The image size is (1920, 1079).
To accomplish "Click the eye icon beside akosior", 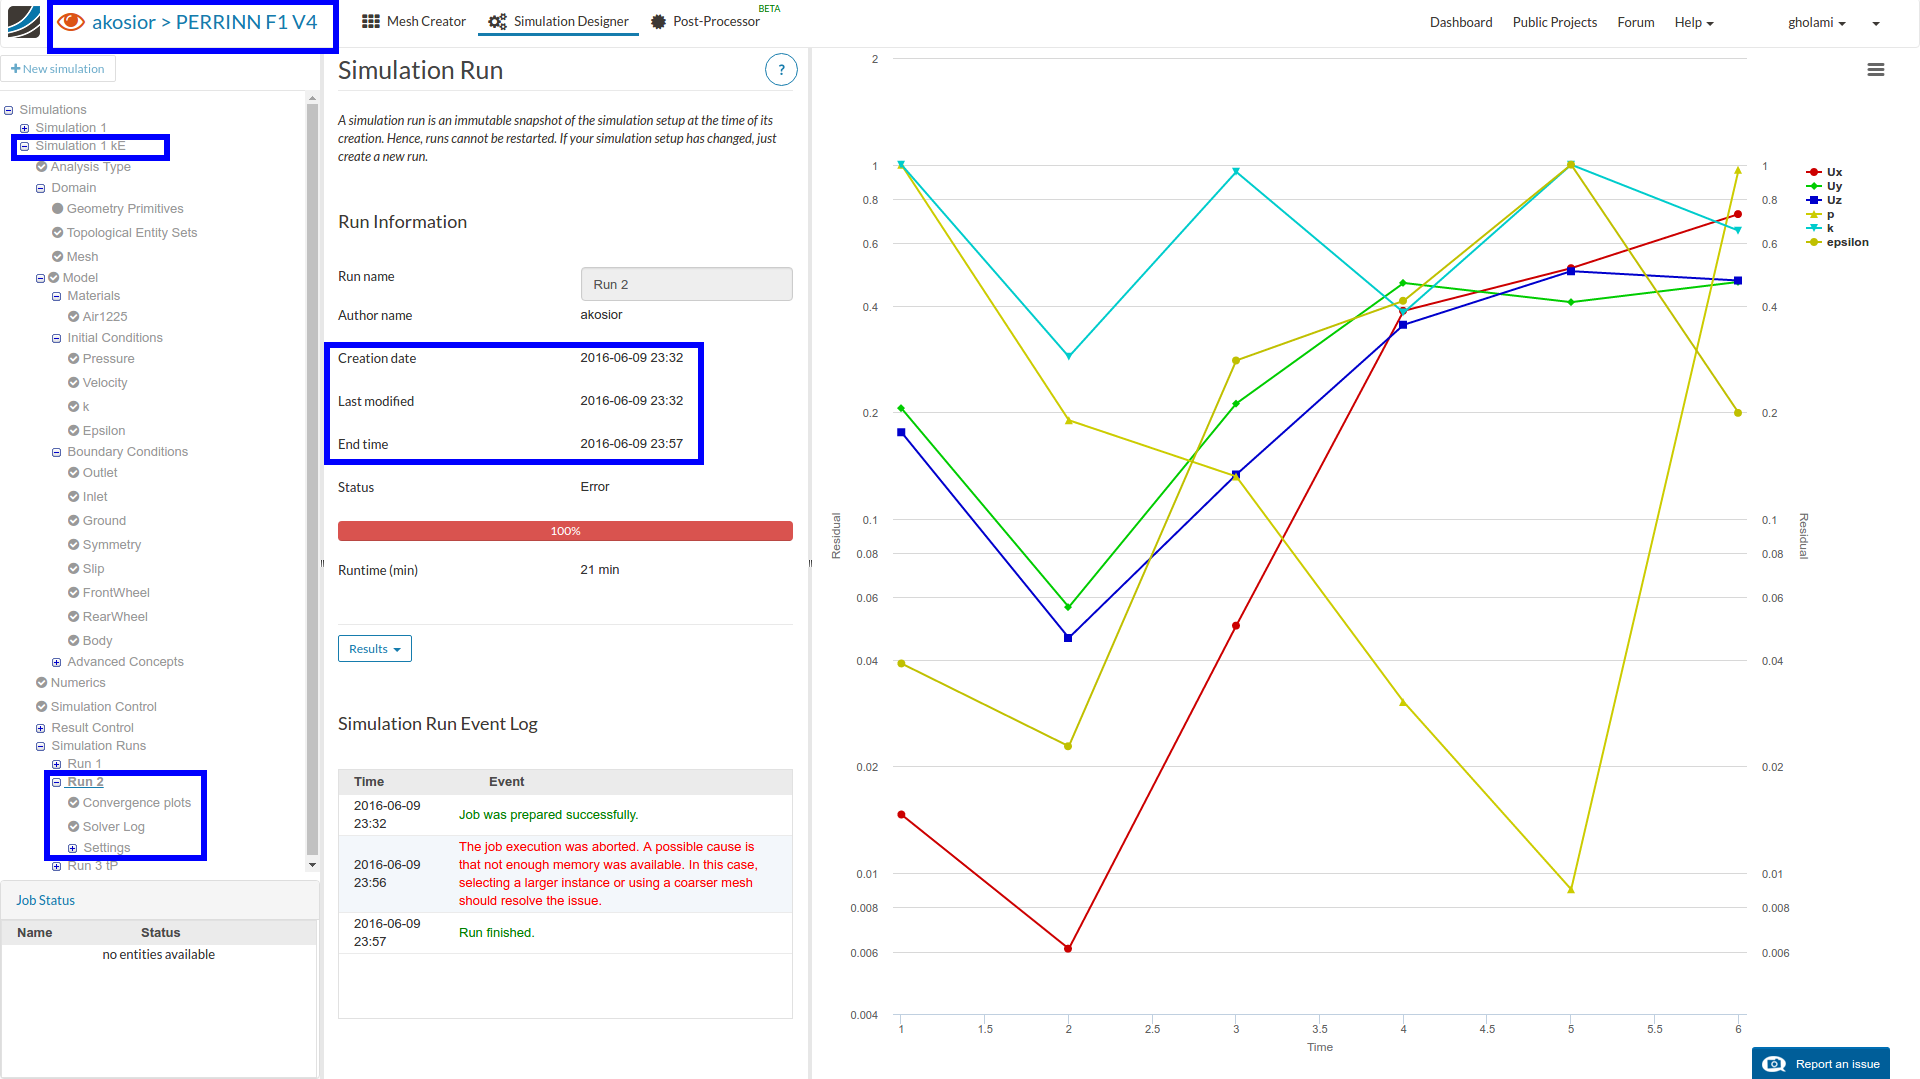I will (71, 22).
